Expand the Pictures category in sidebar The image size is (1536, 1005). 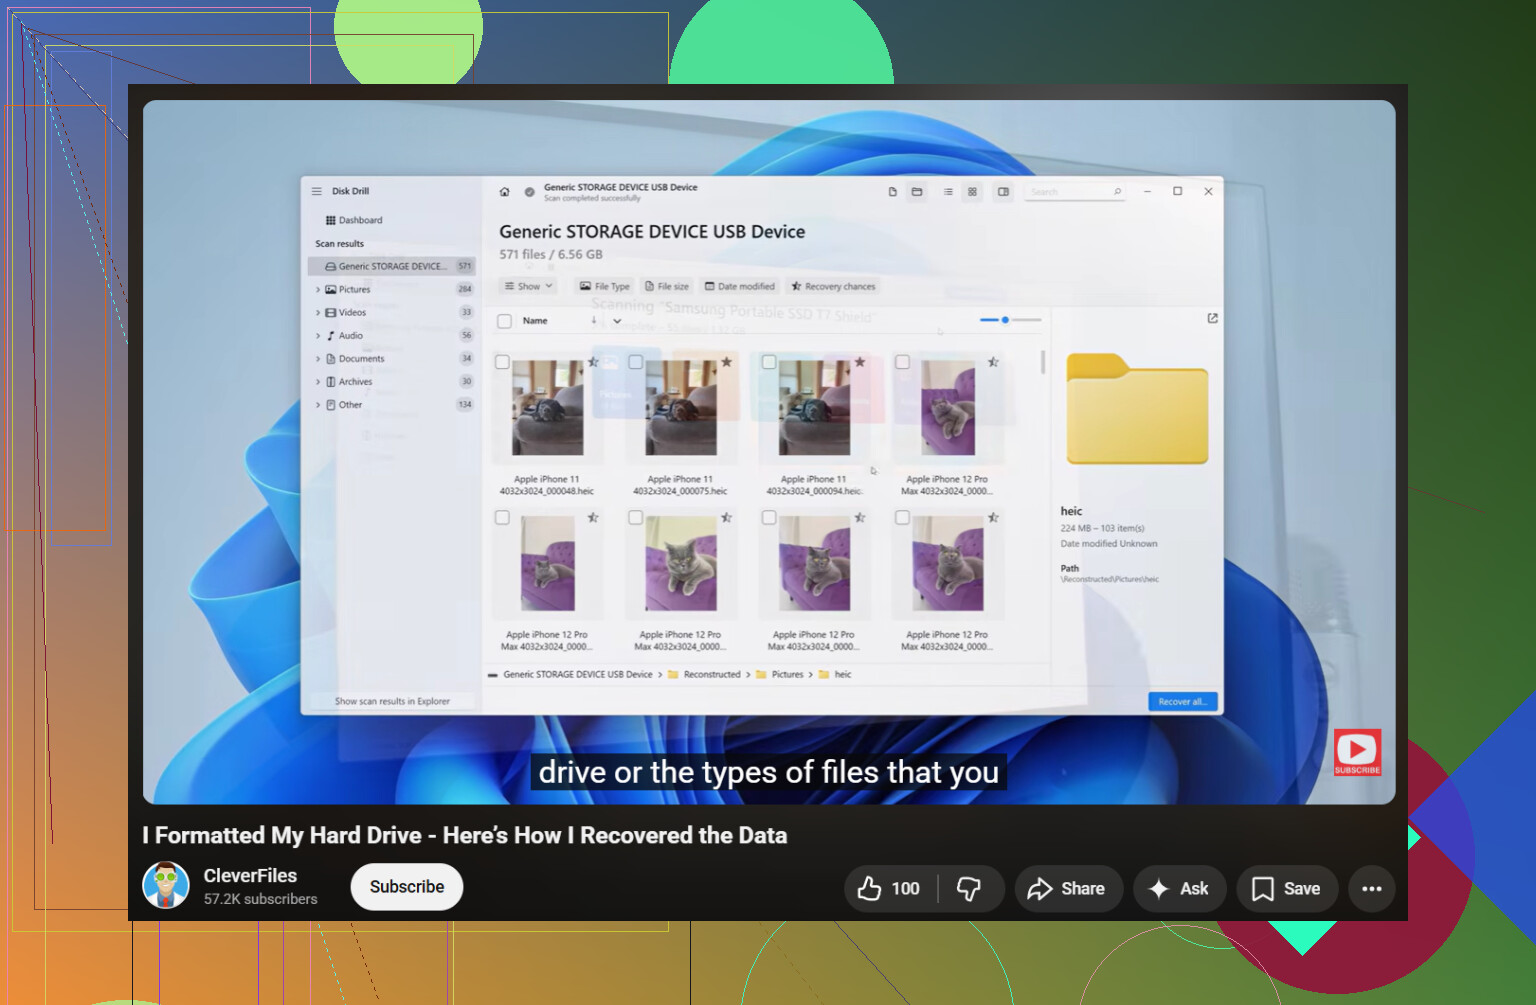tap(318, 290)
